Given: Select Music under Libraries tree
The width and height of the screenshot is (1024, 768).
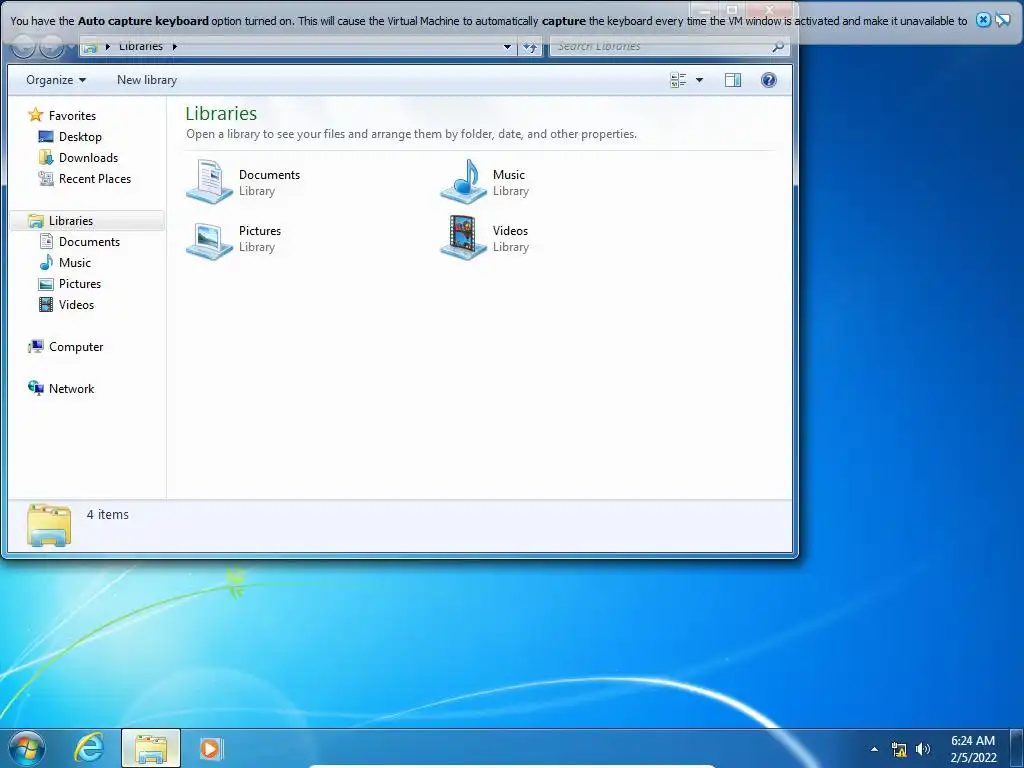Looking at the screenshot, I should pos(74,263).
